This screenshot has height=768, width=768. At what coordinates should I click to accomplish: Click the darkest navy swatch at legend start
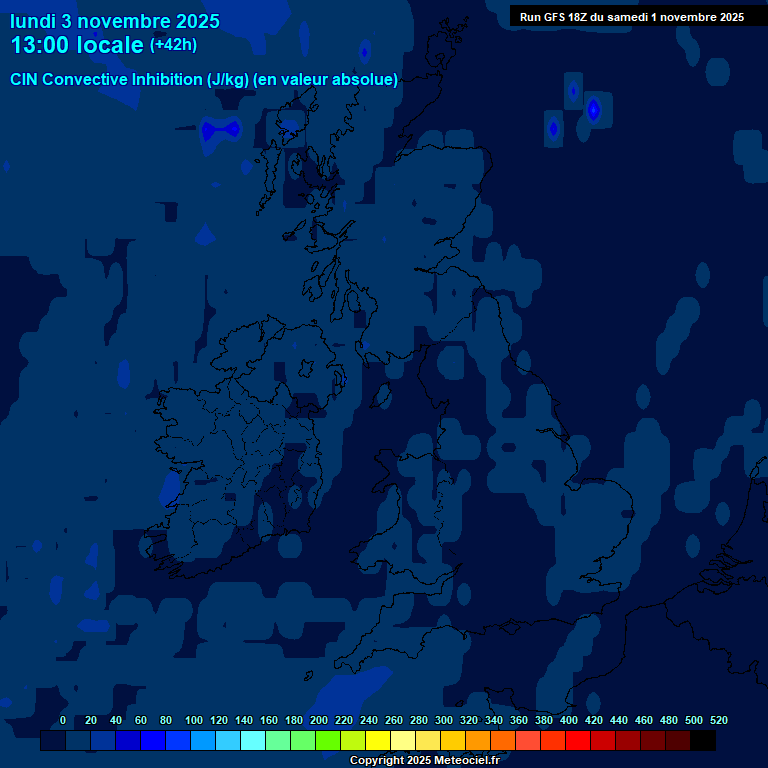(x=53, y=741)
